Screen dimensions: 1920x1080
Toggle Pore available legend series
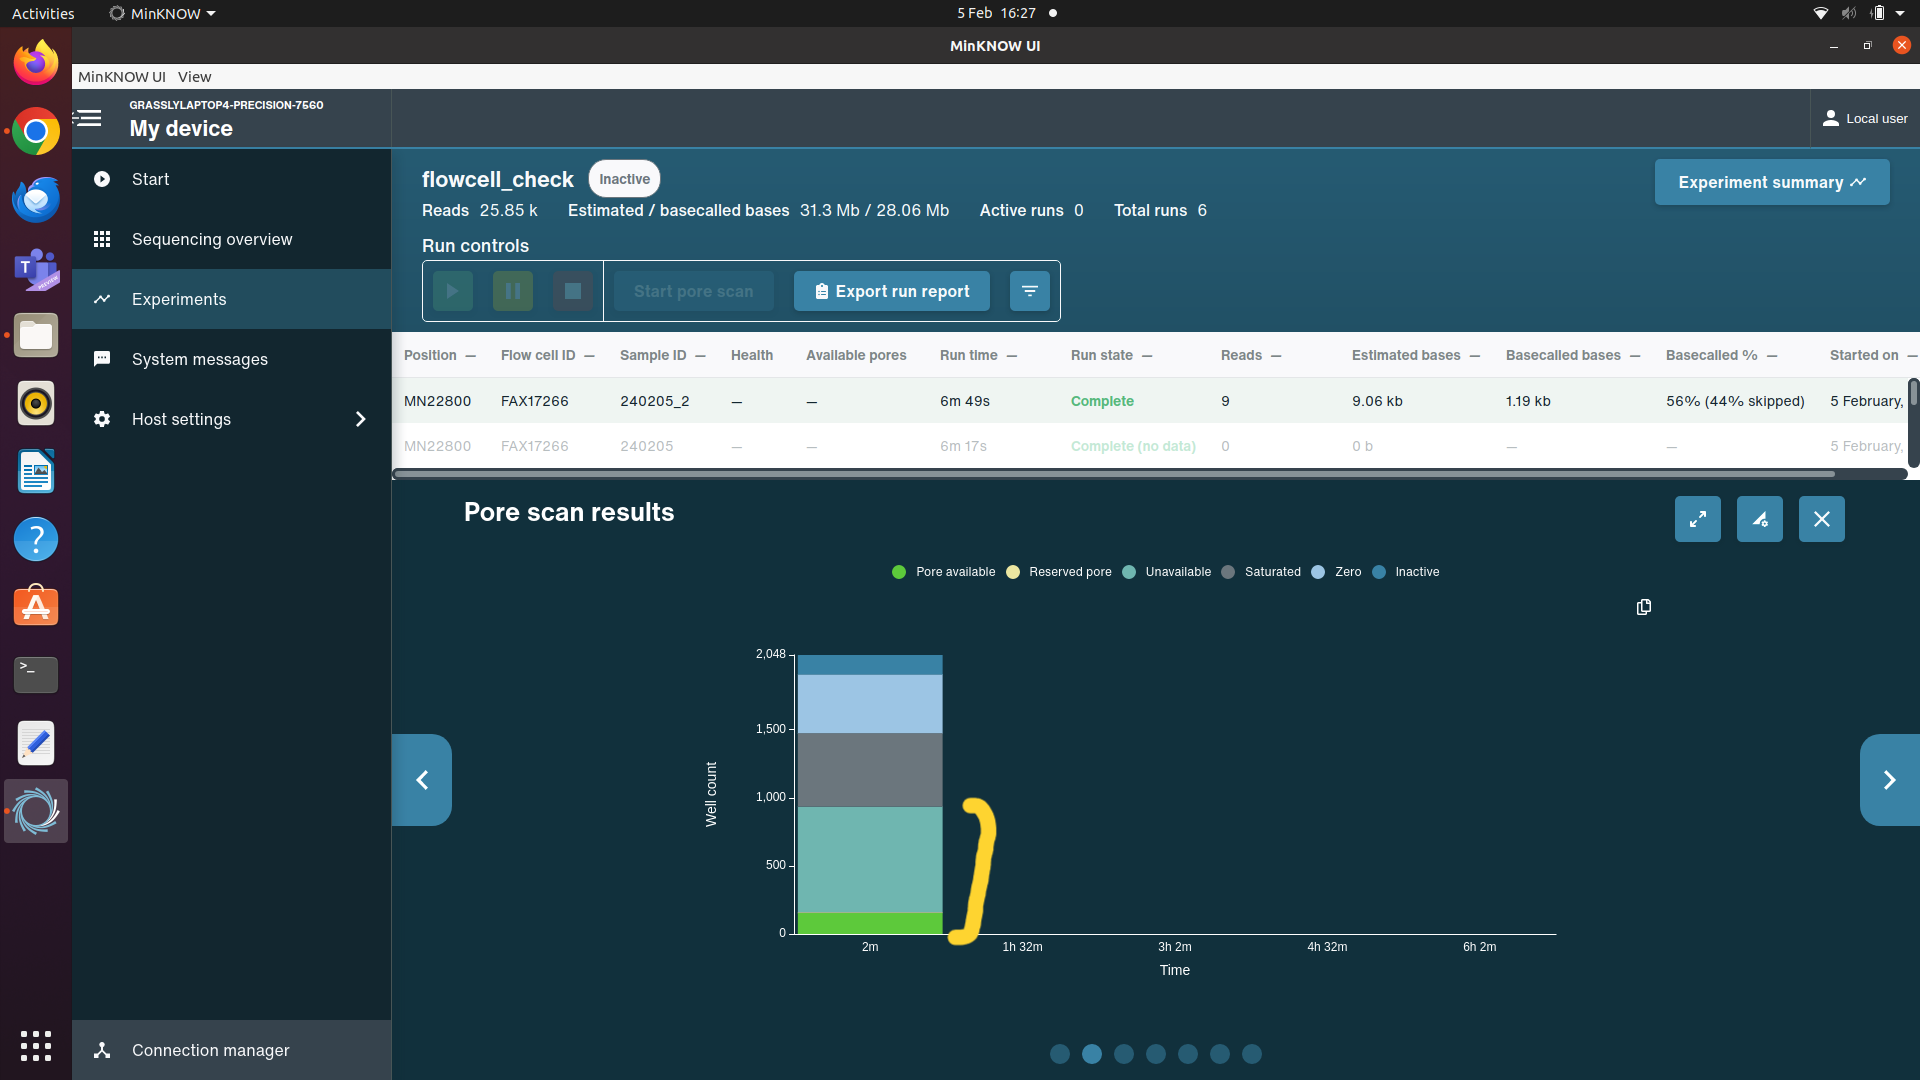coord(943,572)
